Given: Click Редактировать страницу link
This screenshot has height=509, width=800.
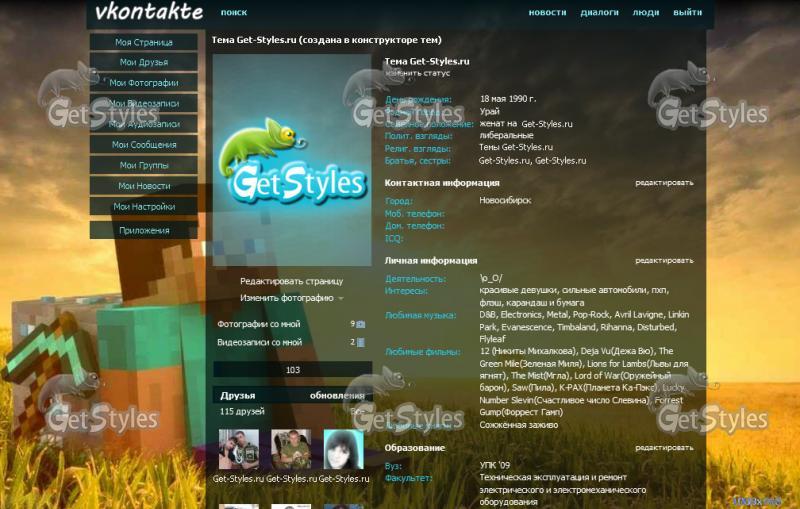Looking at the screenshot, I should click(291, 281).
